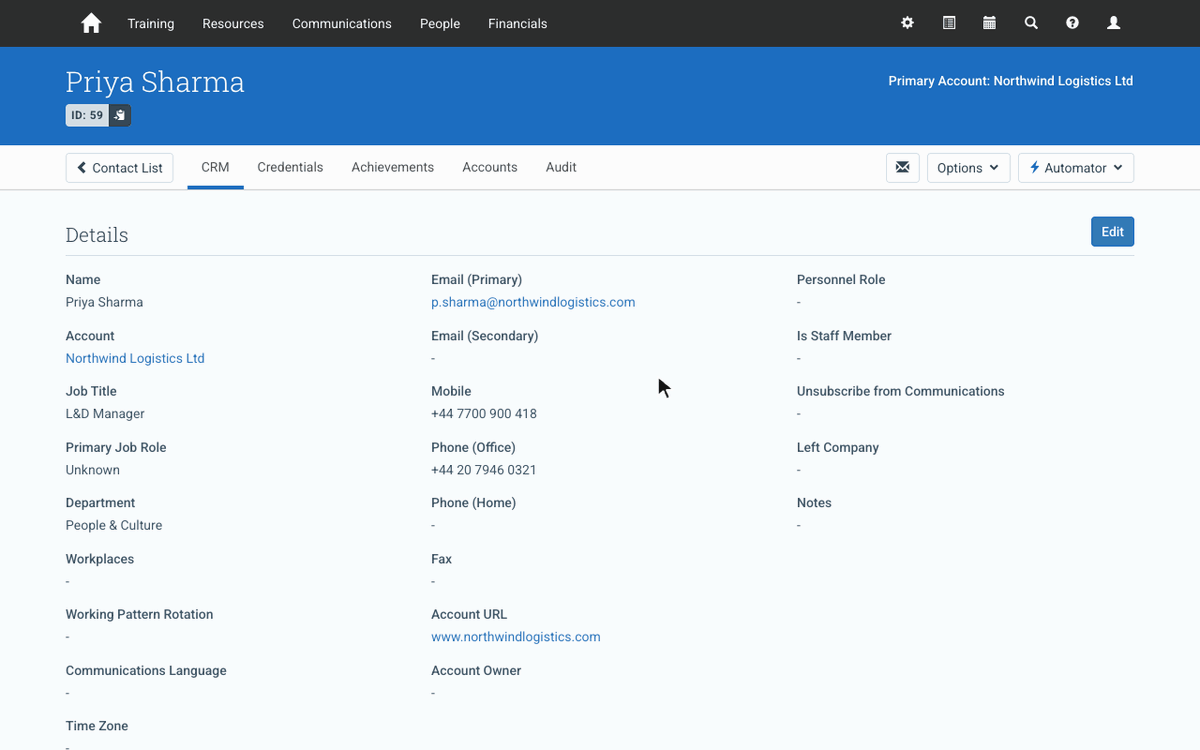Open the People menu
This screenshot has width=1200, height=750.
click(x=440, y=23)
